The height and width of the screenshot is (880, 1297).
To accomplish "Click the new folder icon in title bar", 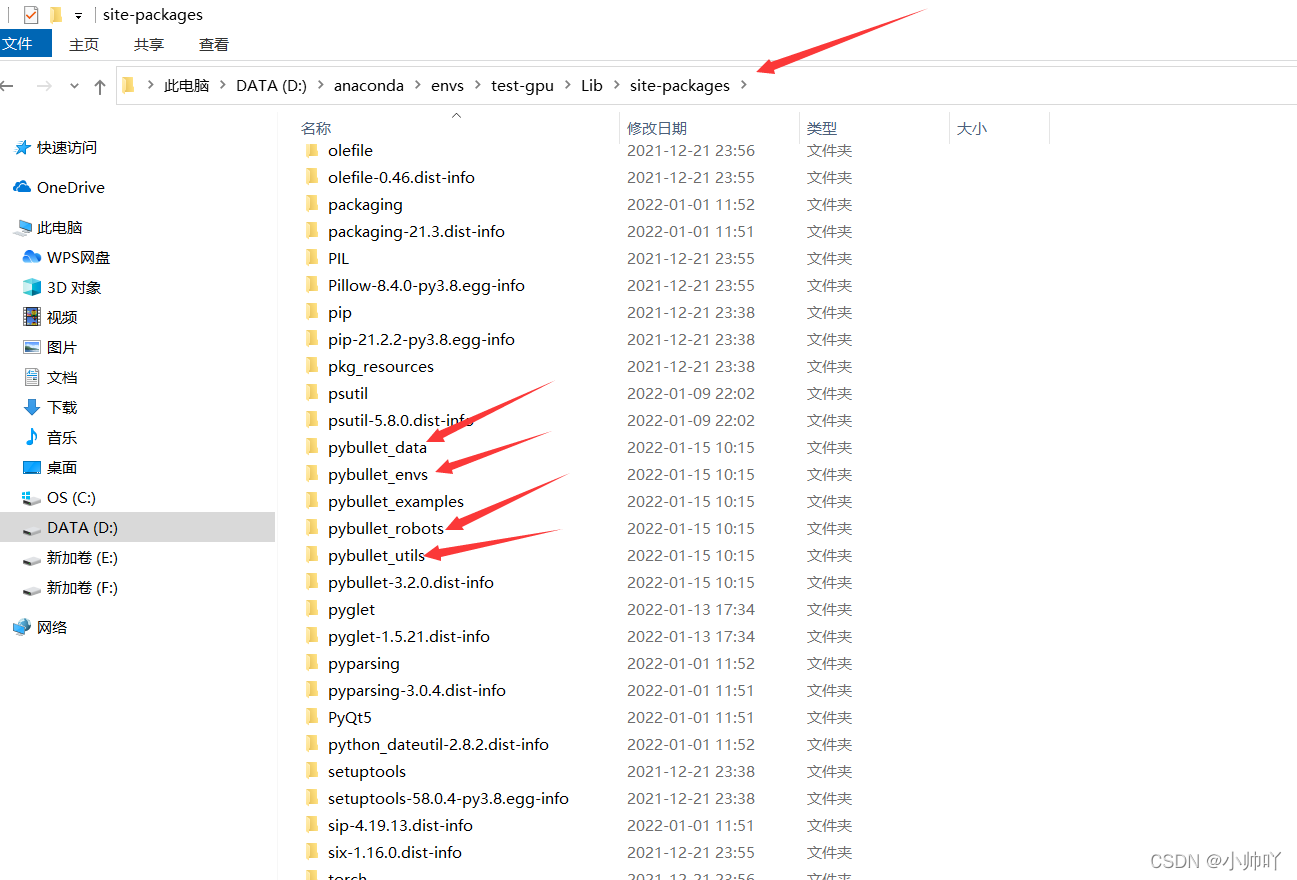I will [x=56, y=15].
